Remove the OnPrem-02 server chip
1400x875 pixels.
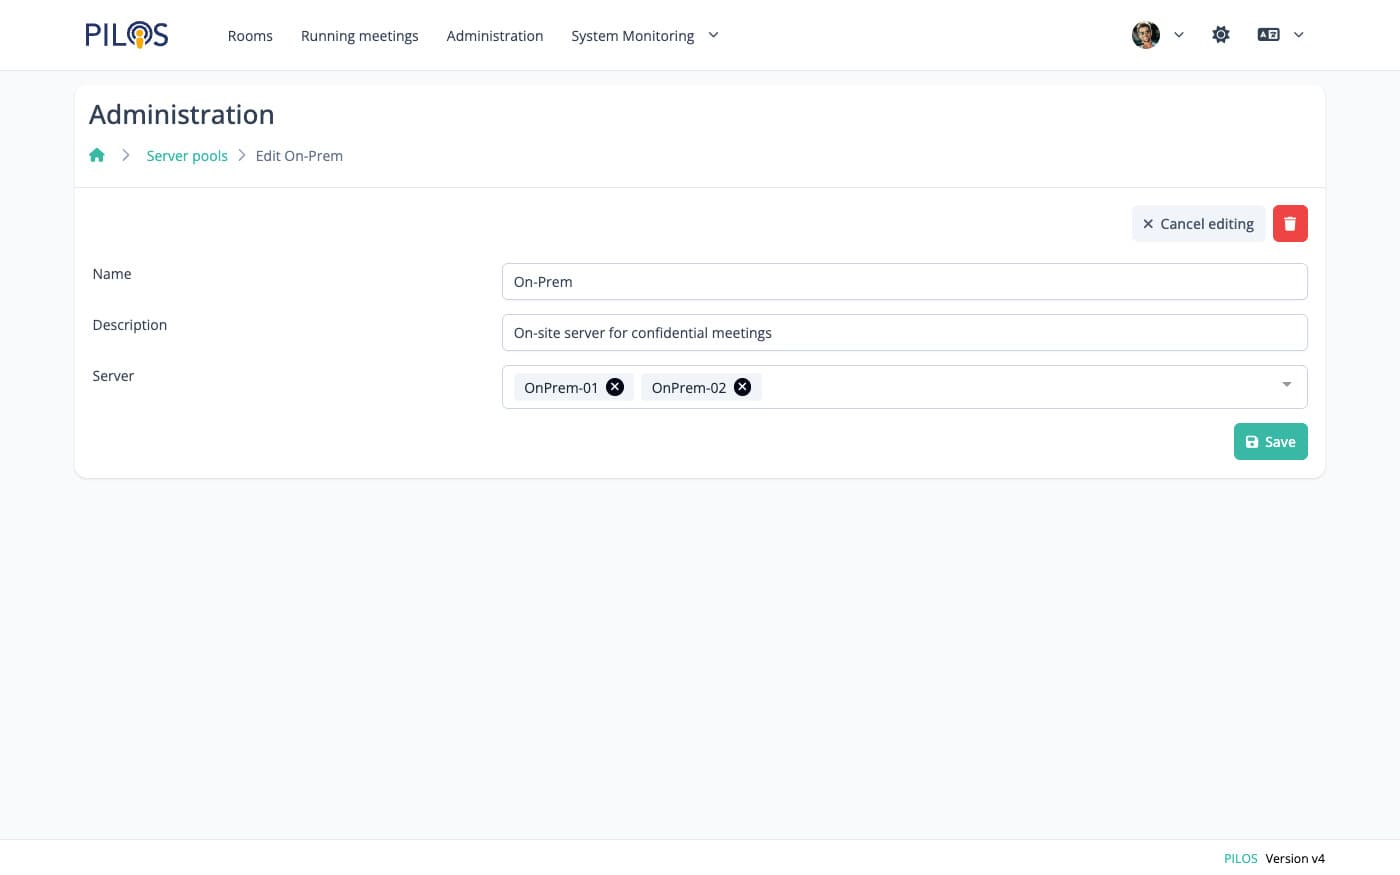click(x=743, y=387)
